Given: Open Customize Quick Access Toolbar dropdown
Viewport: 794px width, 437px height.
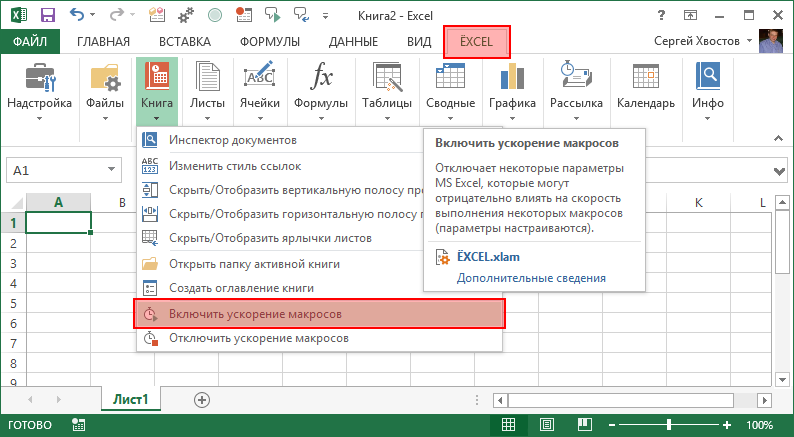Looking at the screenshot, I should [x=325, y=16].
